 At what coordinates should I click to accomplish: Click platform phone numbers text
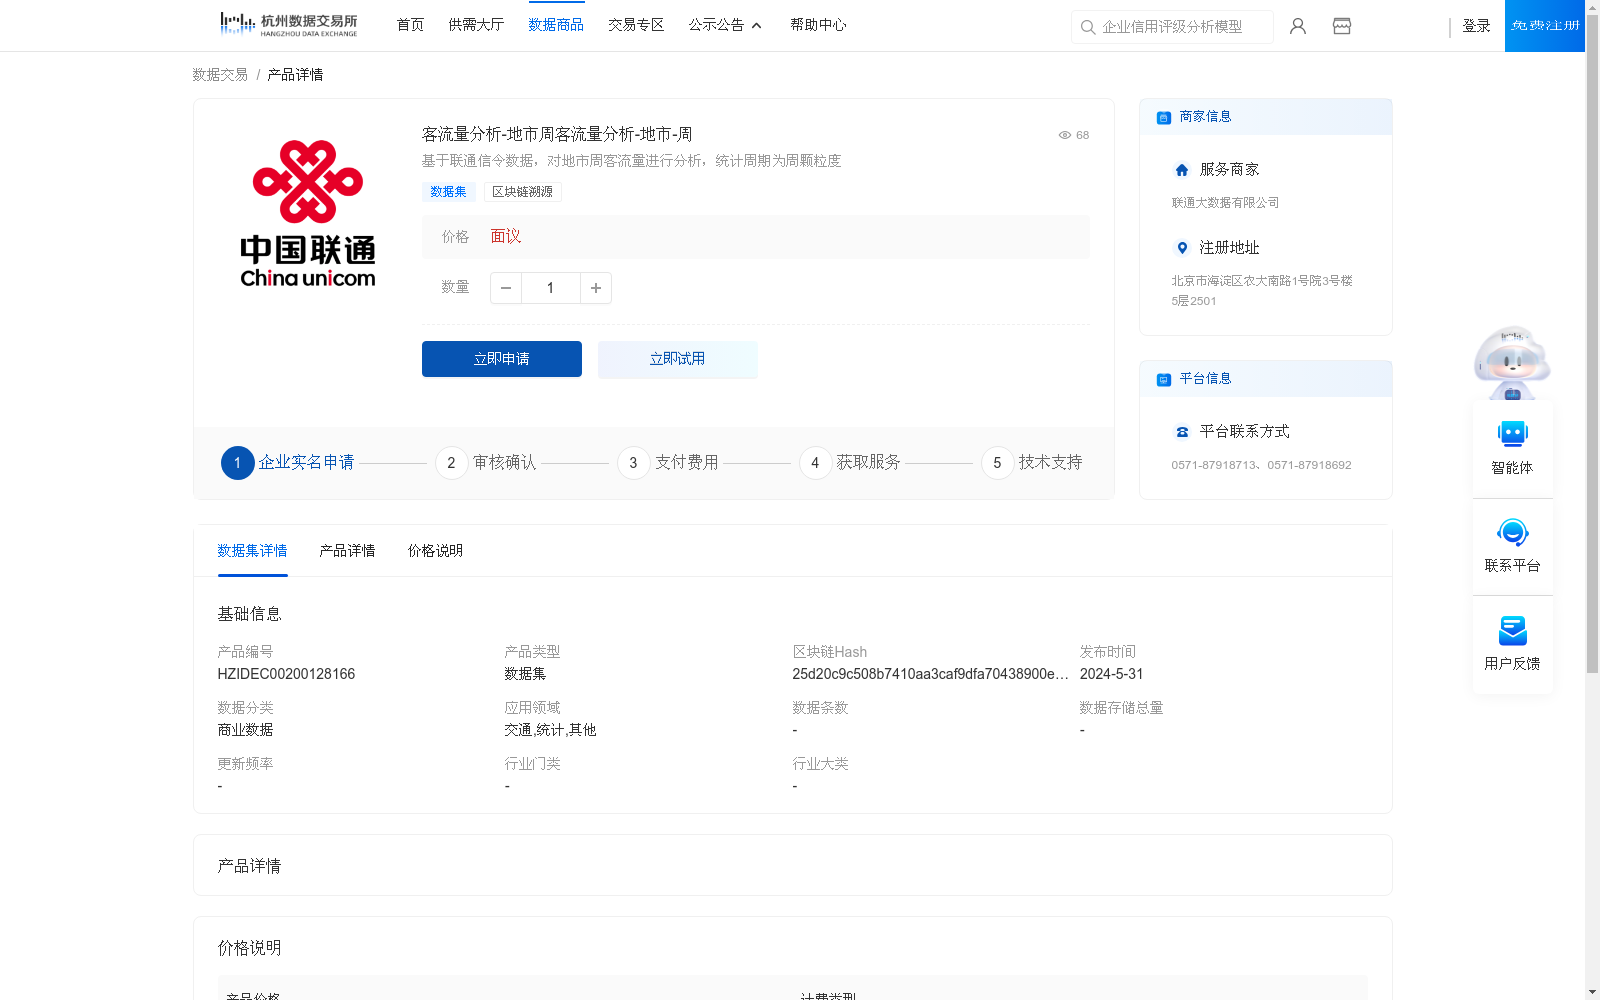click(x=1261, y=465)
